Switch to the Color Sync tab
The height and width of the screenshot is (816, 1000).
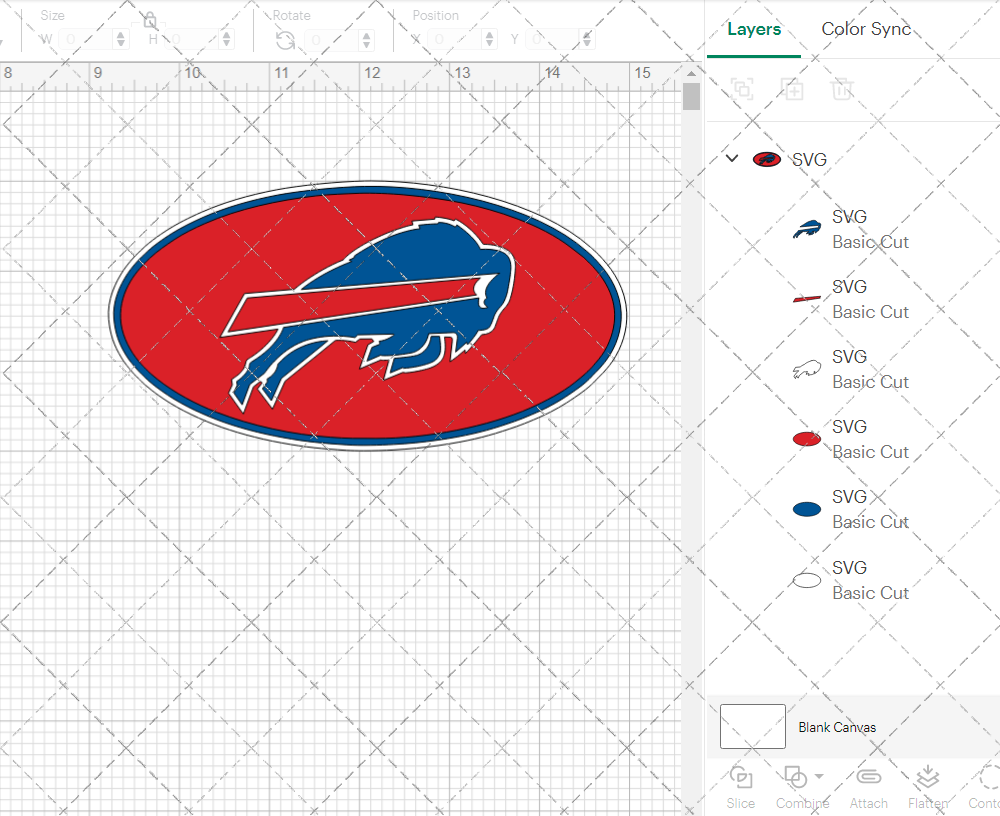866,29
